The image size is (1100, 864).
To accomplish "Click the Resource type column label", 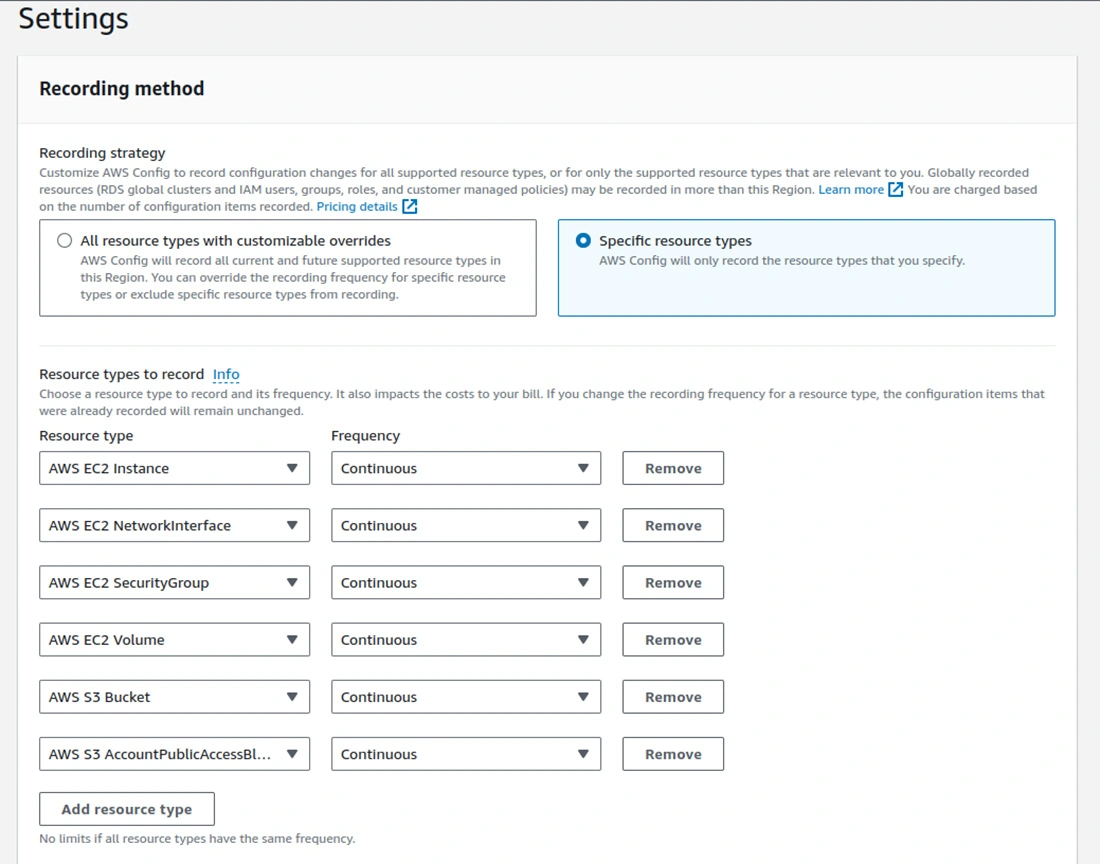I will click(x=86, y=436).
